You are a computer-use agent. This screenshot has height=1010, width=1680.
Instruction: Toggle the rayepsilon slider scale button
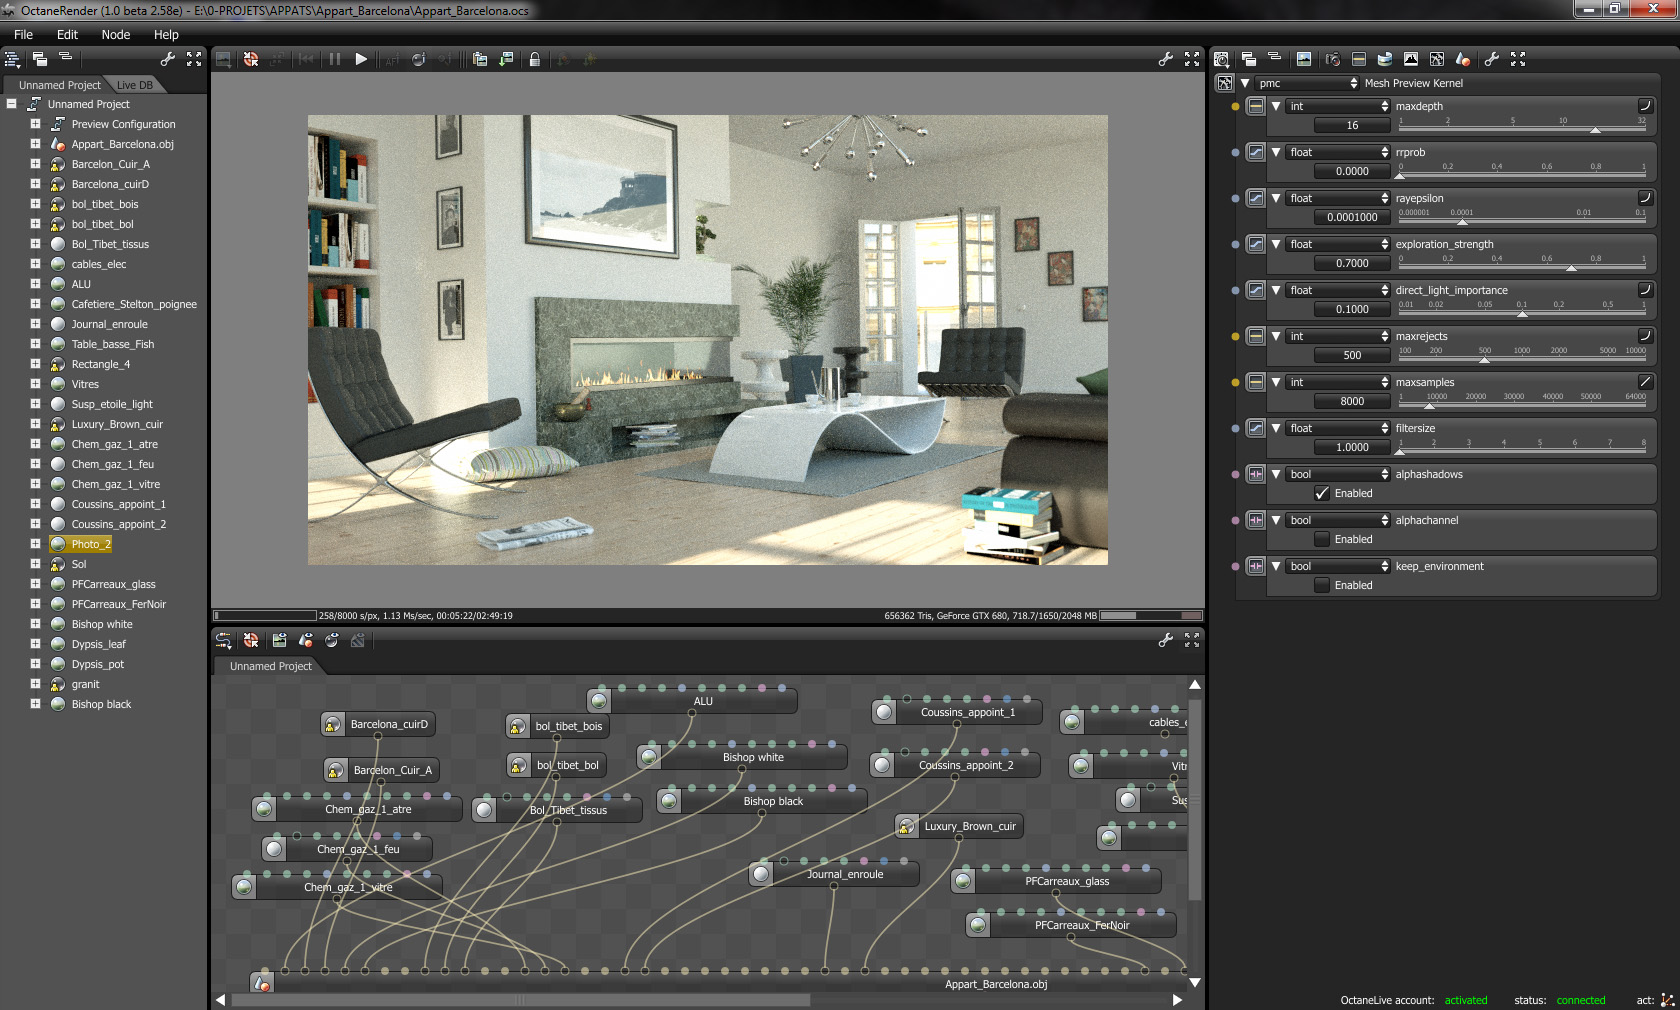pos(1645,197)
